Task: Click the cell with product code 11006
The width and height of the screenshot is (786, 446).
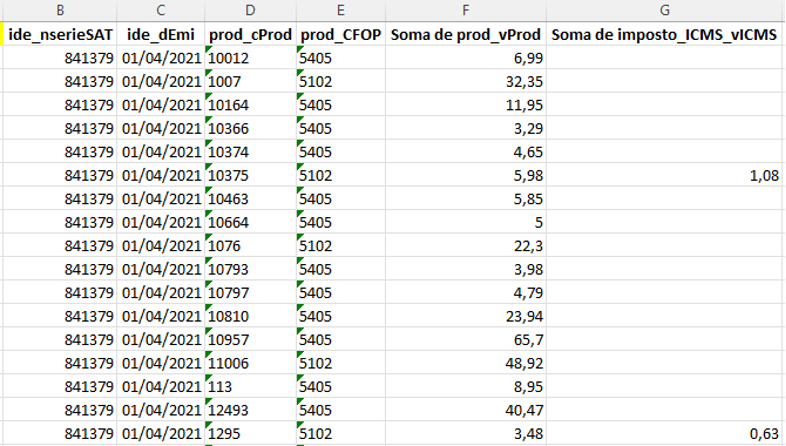Action: coord(251,363)
